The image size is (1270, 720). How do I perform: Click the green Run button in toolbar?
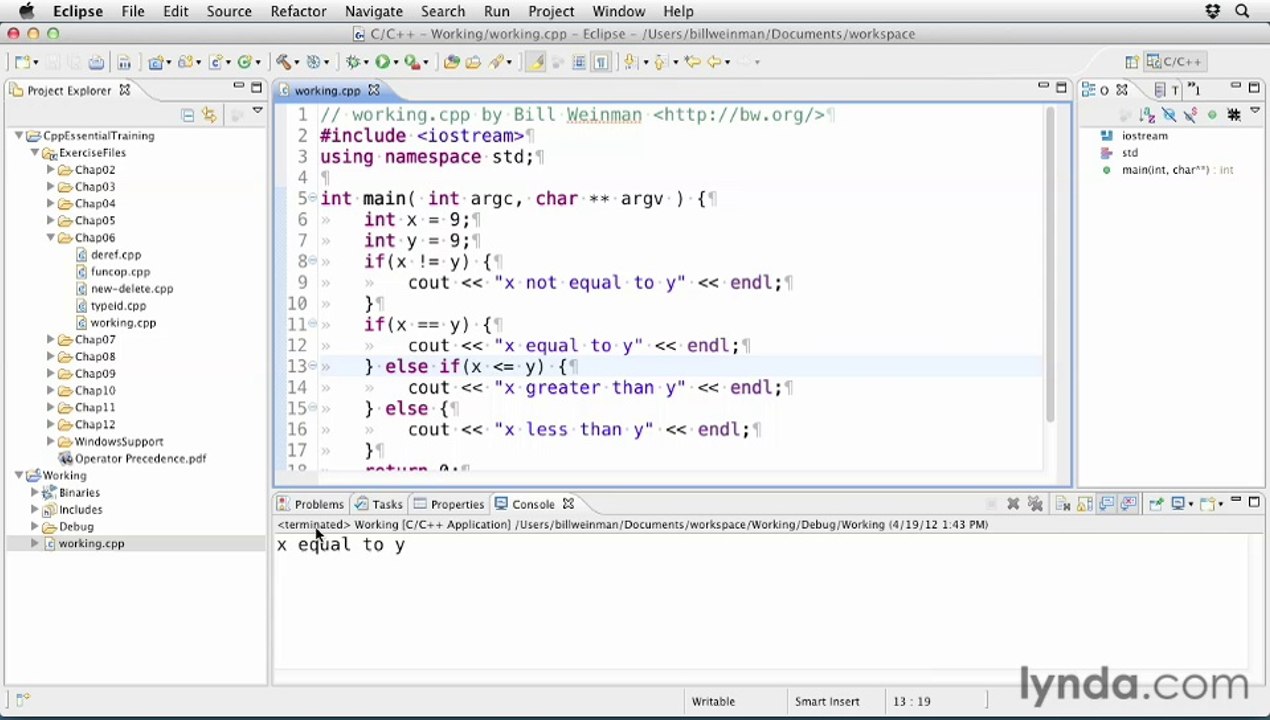click(x=382, y=62)
